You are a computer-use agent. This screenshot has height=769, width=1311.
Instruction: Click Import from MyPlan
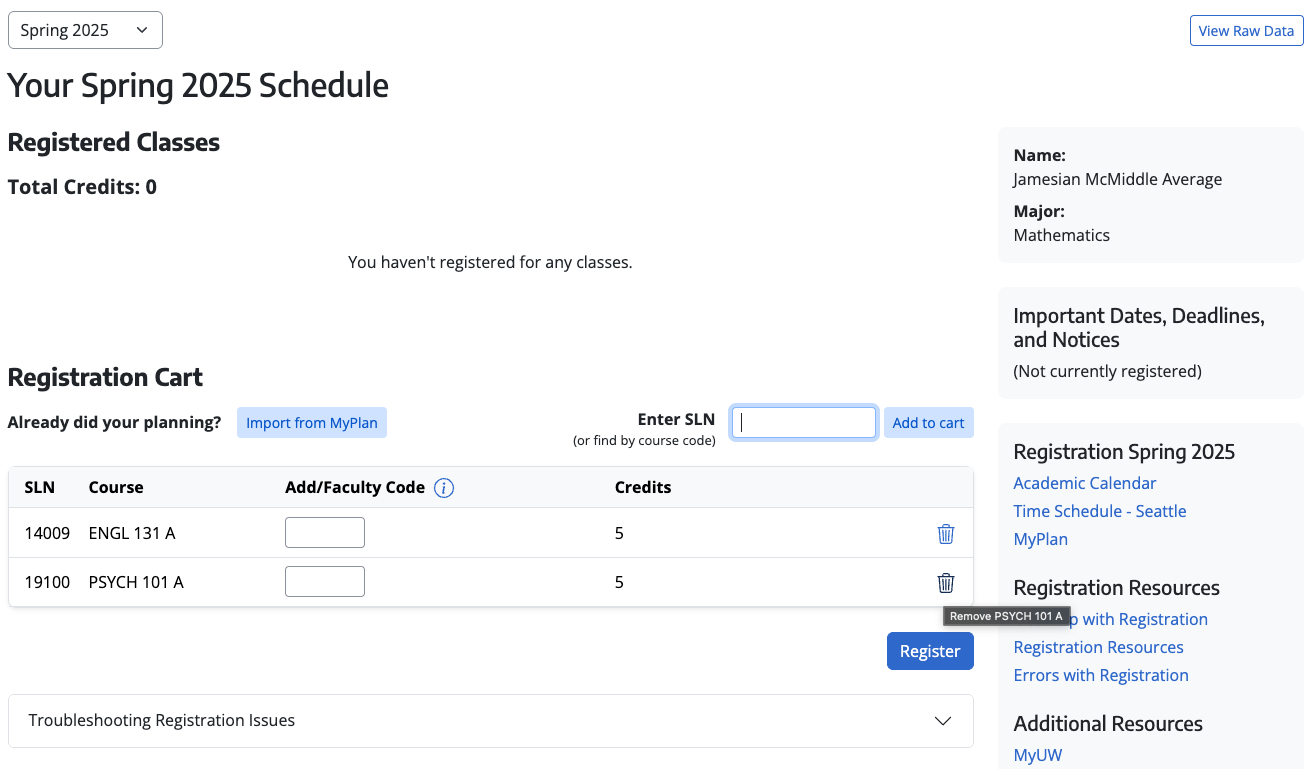pos(311,422)
